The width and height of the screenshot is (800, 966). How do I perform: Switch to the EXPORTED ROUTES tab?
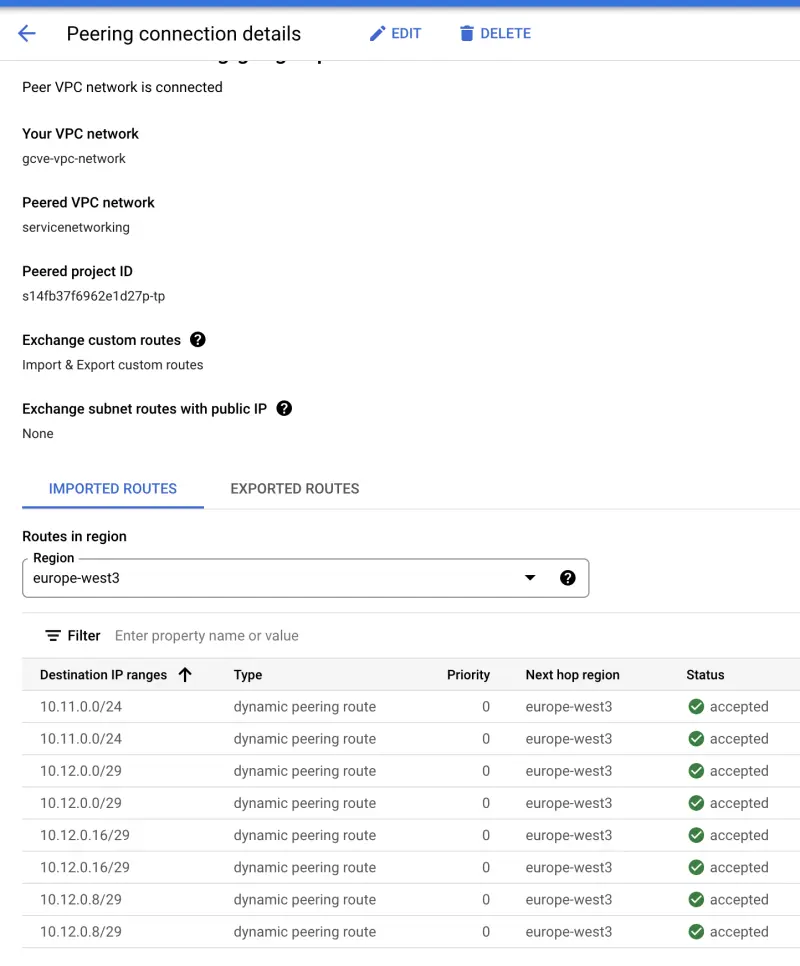294,489
